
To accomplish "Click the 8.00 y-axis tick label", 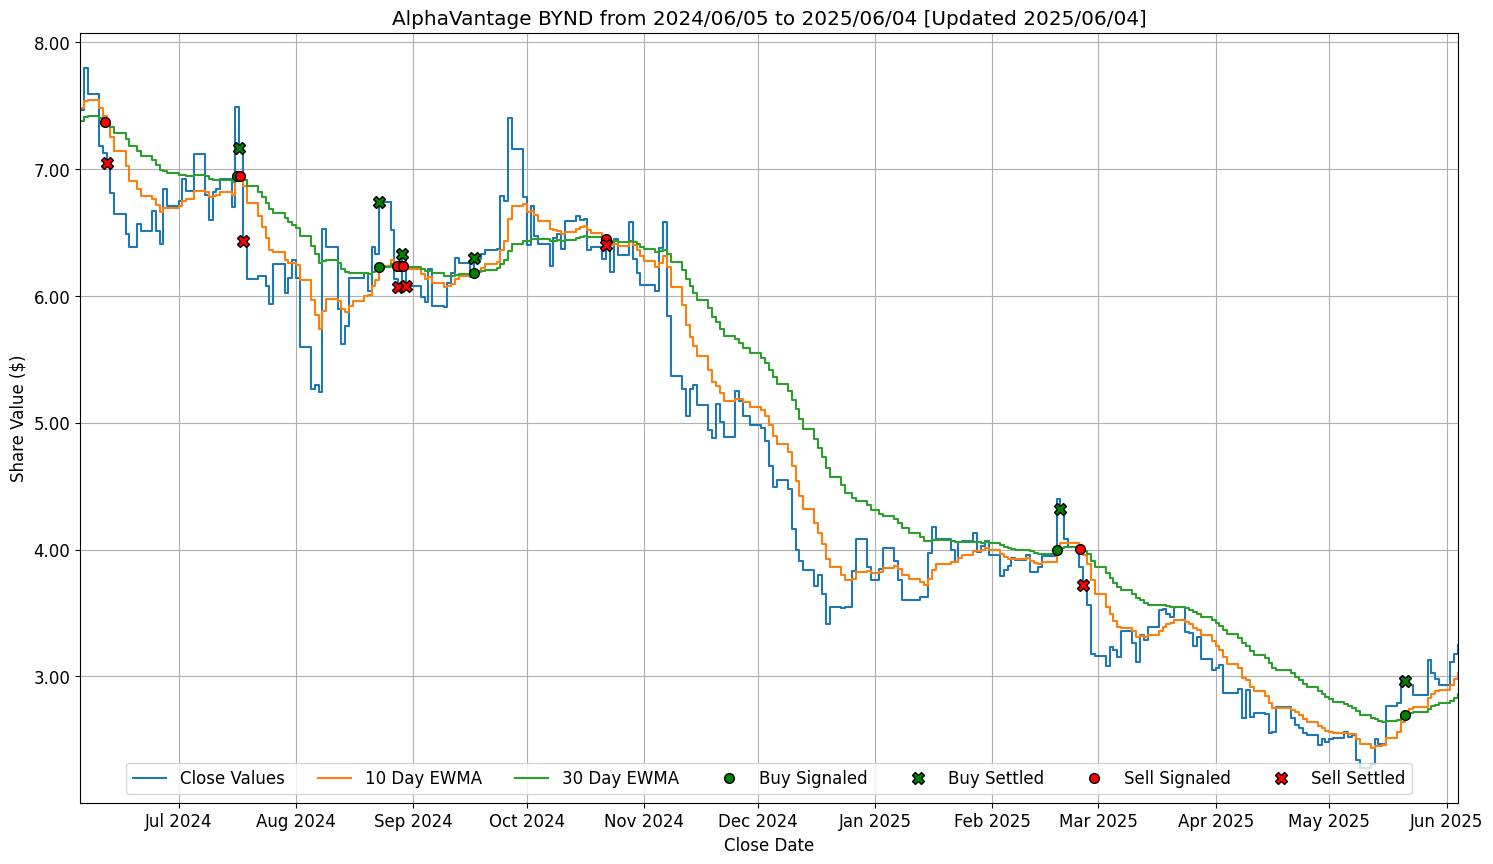I will [x=50, y=43].
